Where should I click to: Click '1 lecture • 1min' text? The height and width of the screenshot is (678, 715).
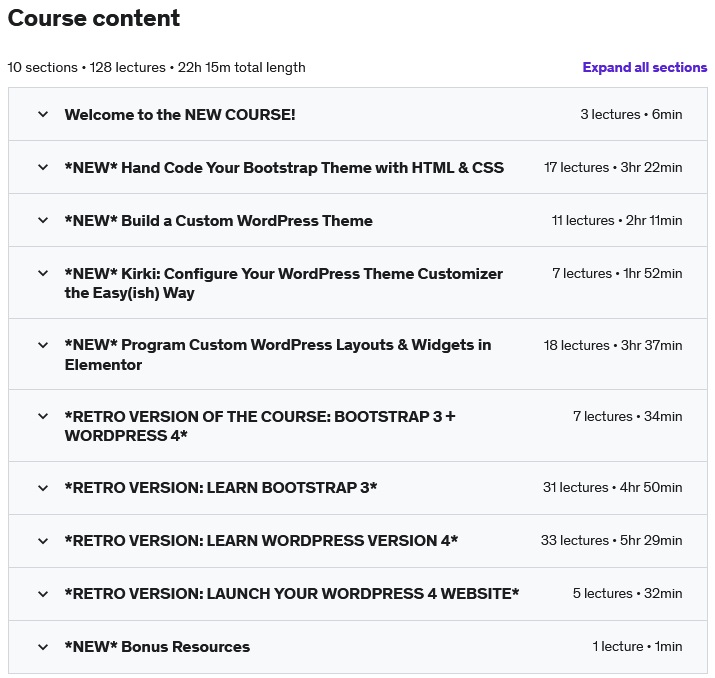pyautogui.click(x=637, y=646)
